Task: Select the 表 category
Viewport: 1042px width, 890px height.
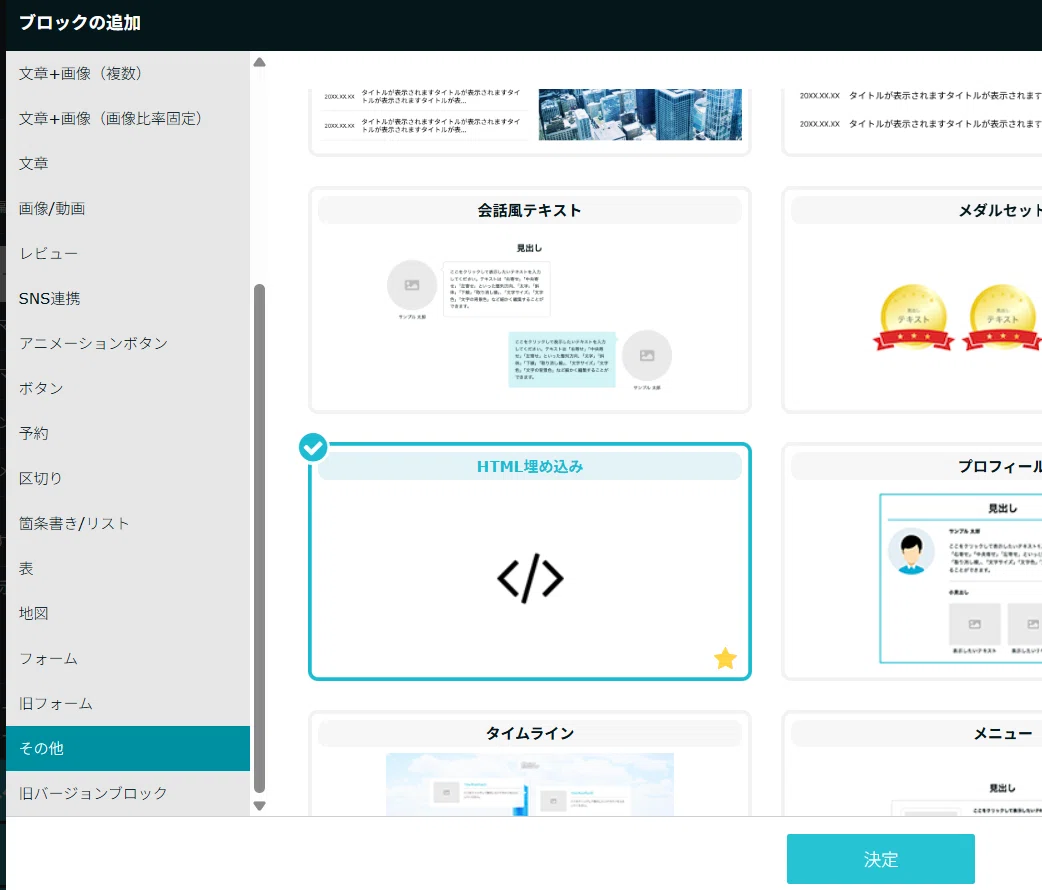Action: pos(128,568)
